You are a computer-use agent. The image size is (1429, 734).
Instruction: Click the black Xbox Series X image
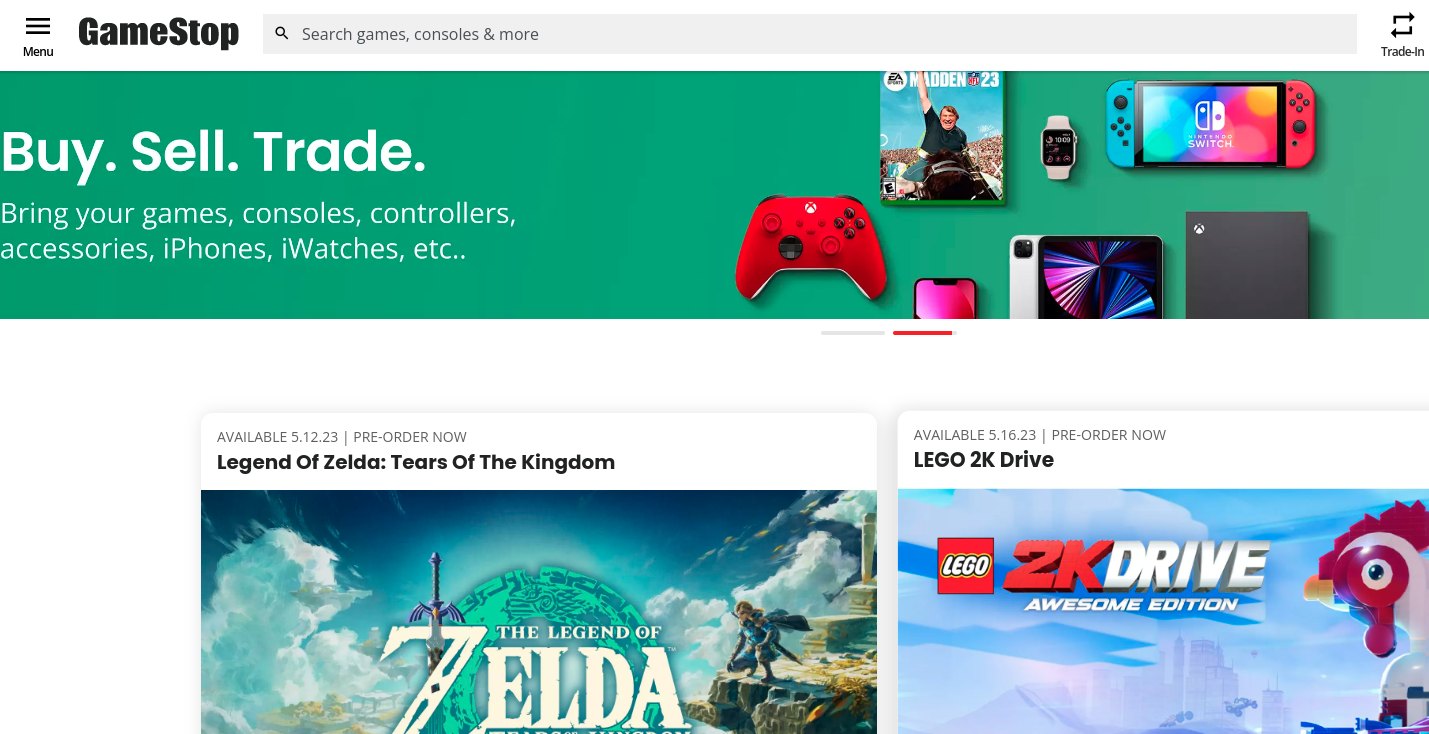(x=1247, y=265)
